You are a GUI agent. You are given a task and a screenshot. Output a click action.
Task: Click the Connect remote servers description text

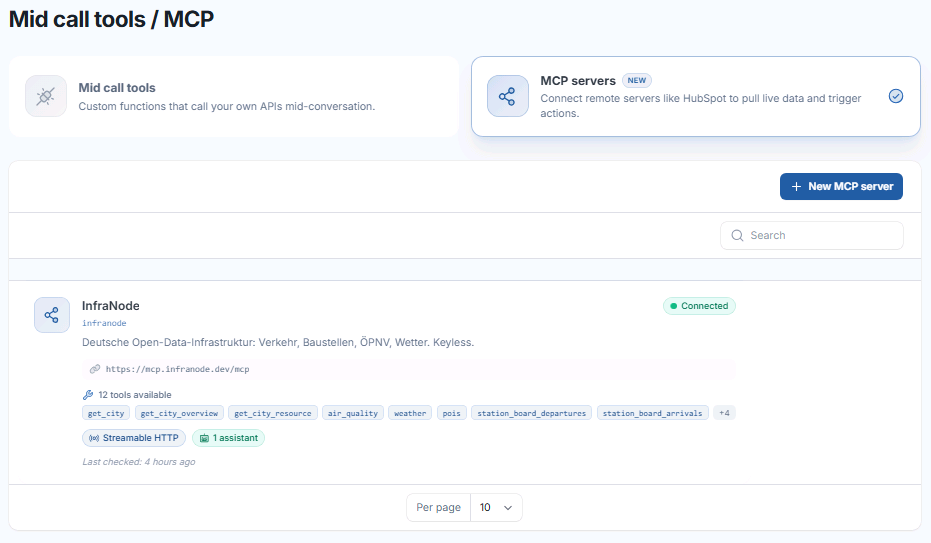coord(701,106)
